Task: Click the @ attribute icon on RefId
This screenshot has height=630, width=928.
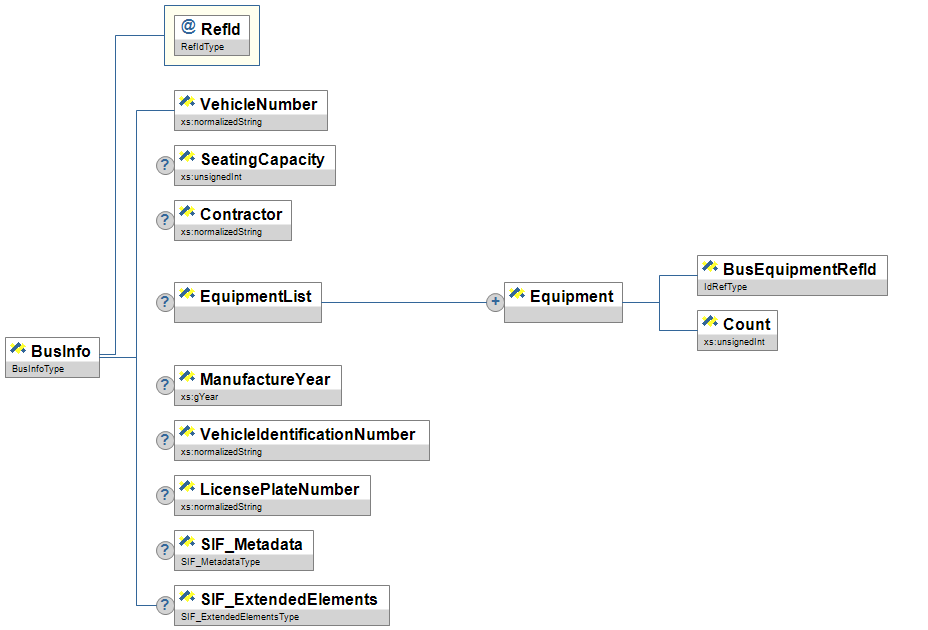Action: tap(188, 28)
